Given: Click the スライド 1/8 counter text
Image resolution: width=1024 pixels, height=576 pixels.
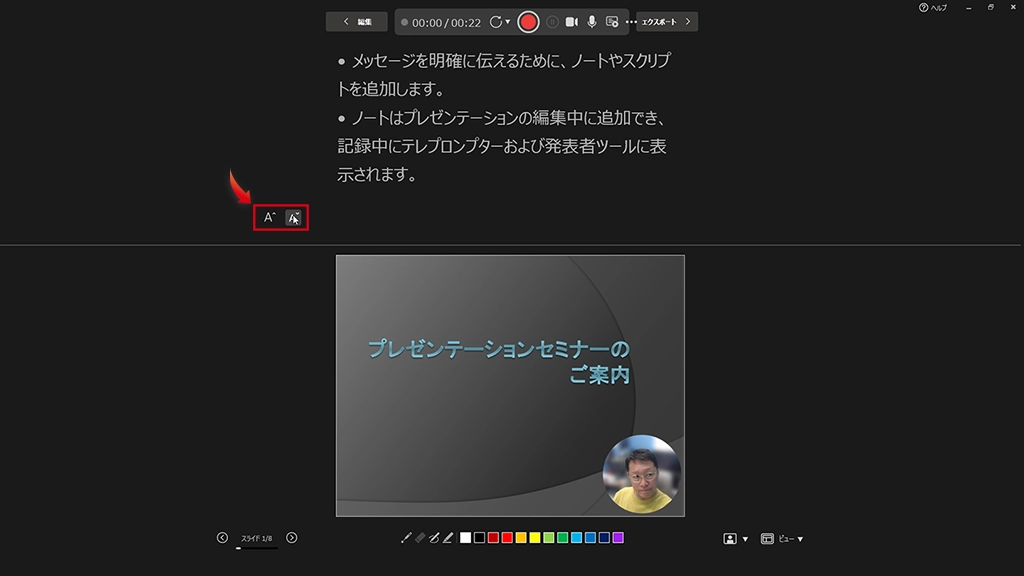Looking at the screenshot, I should [257, 538].
